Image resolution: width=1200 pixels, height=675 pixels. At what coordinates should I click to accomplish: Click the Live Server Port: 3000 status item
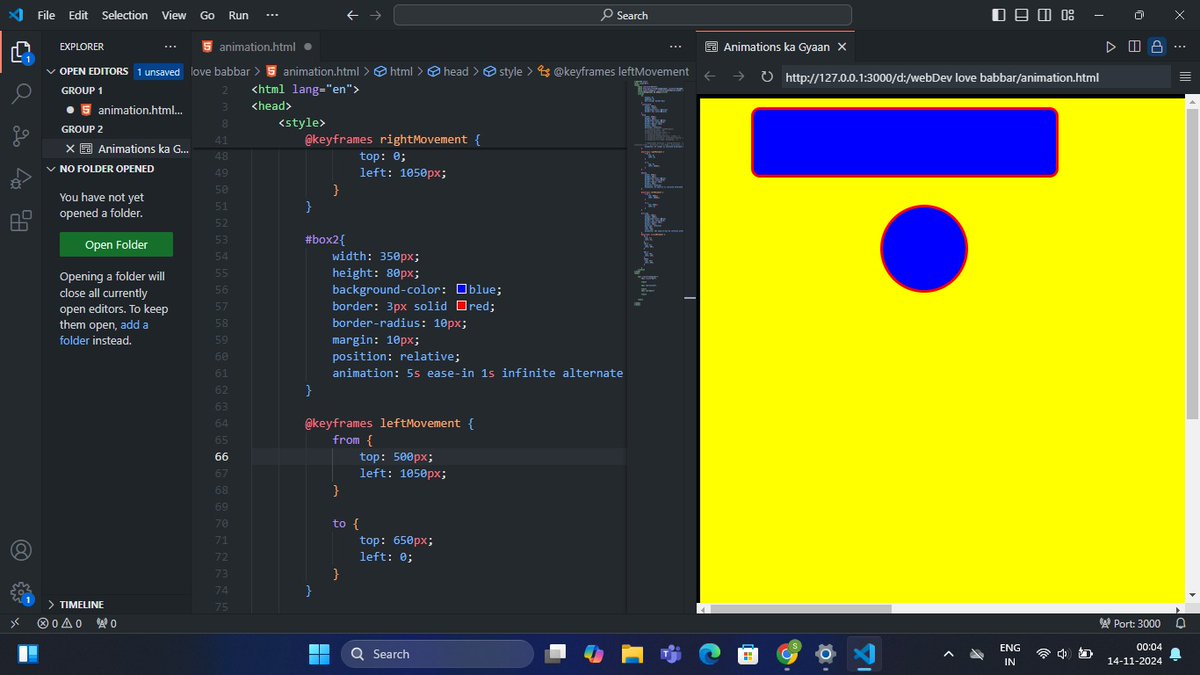(x=1130, y=623)
